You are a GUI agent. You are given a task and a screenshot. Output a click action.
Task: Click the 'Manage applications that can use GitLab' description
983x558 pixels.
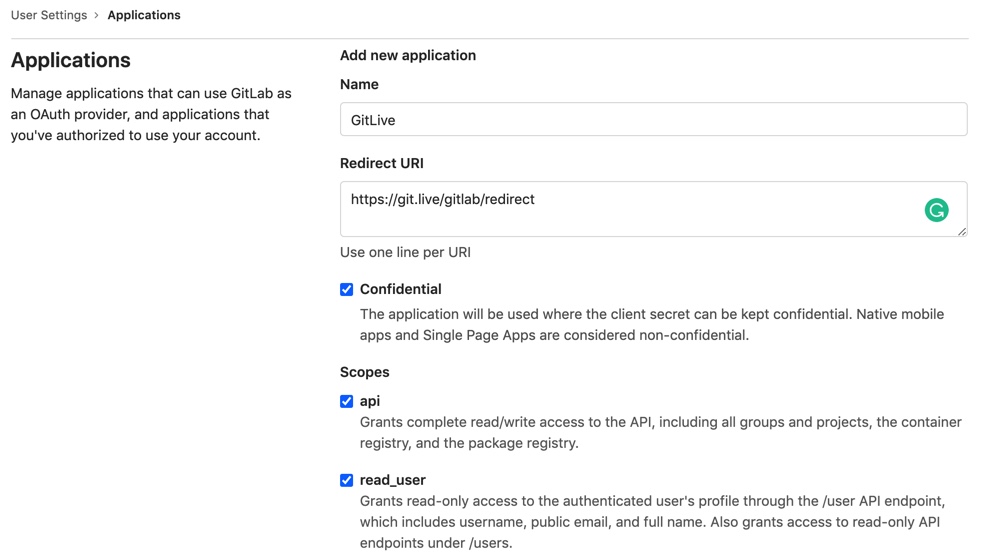tap(151, 114)
